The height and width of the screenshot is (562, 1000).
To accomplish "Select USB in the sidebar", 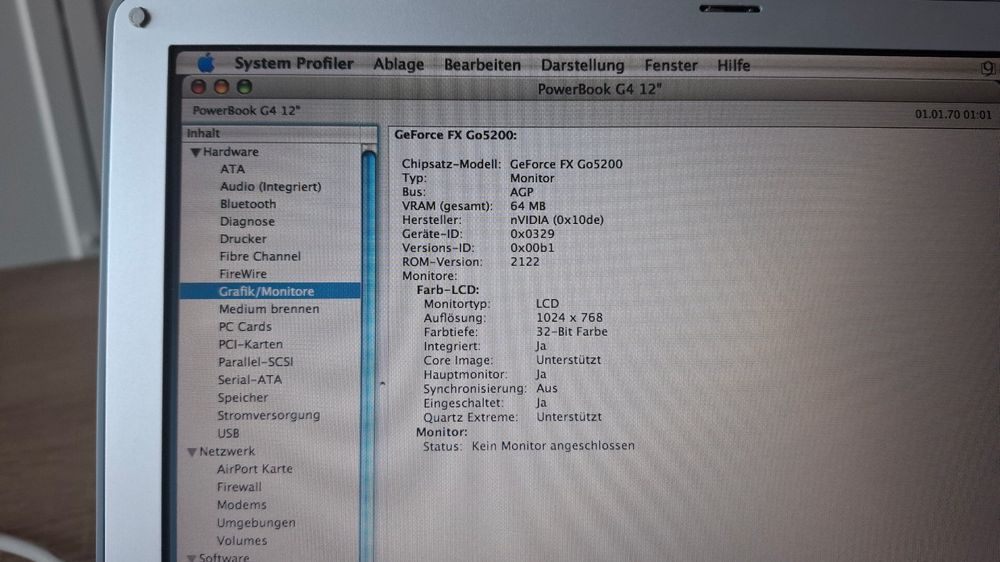I will pyautogui.click(x=228, y=433).
